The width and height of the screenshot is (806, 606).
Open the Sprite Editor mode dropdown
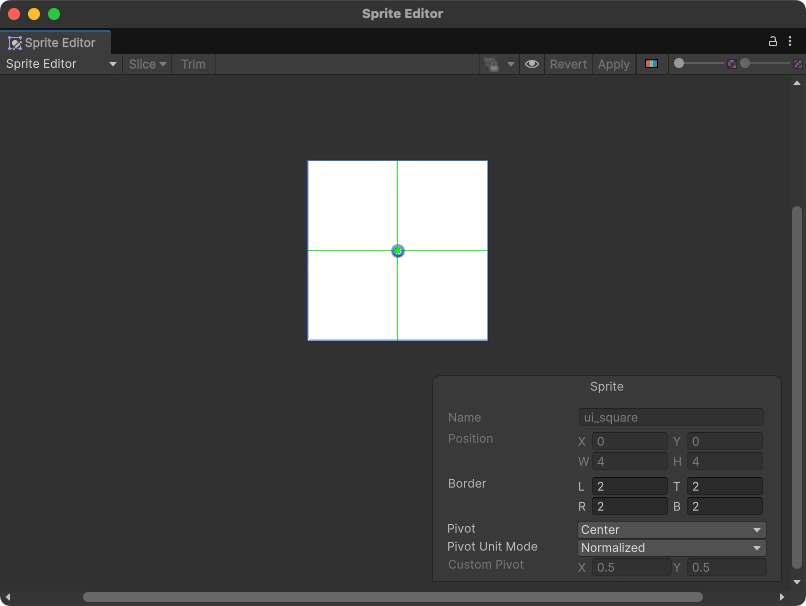[x=61, y=64]
